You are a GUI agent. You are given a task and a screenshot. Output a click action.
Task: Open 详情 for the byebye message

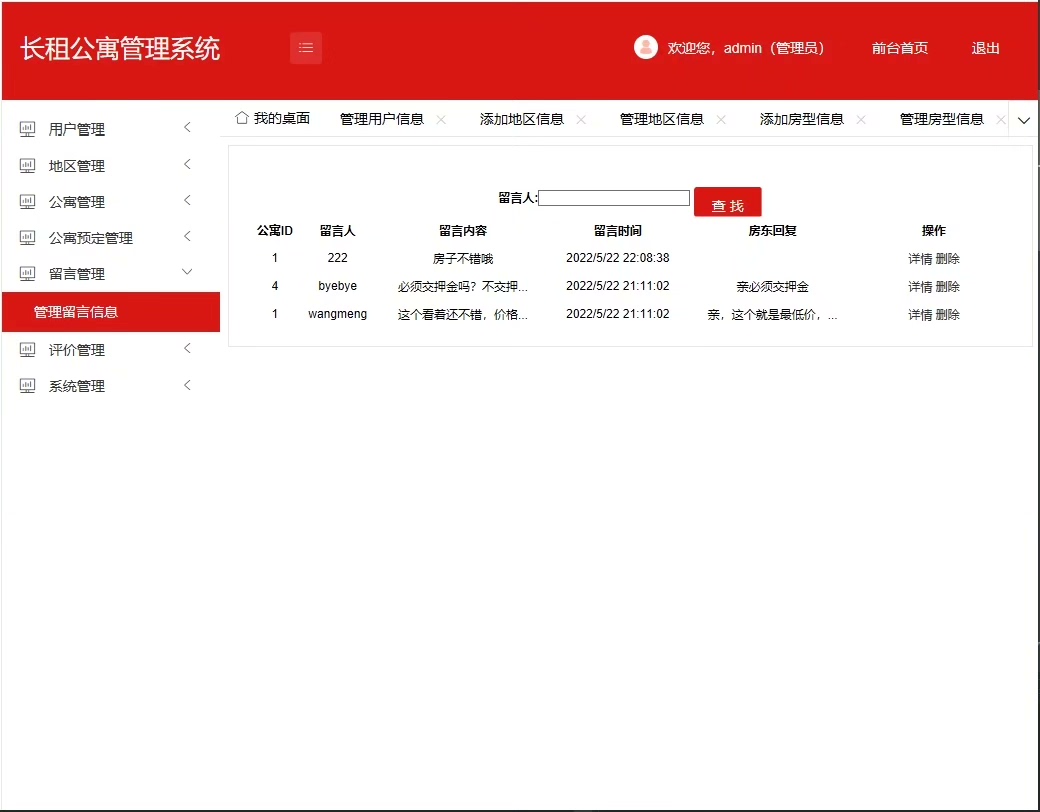click(920, 287)
